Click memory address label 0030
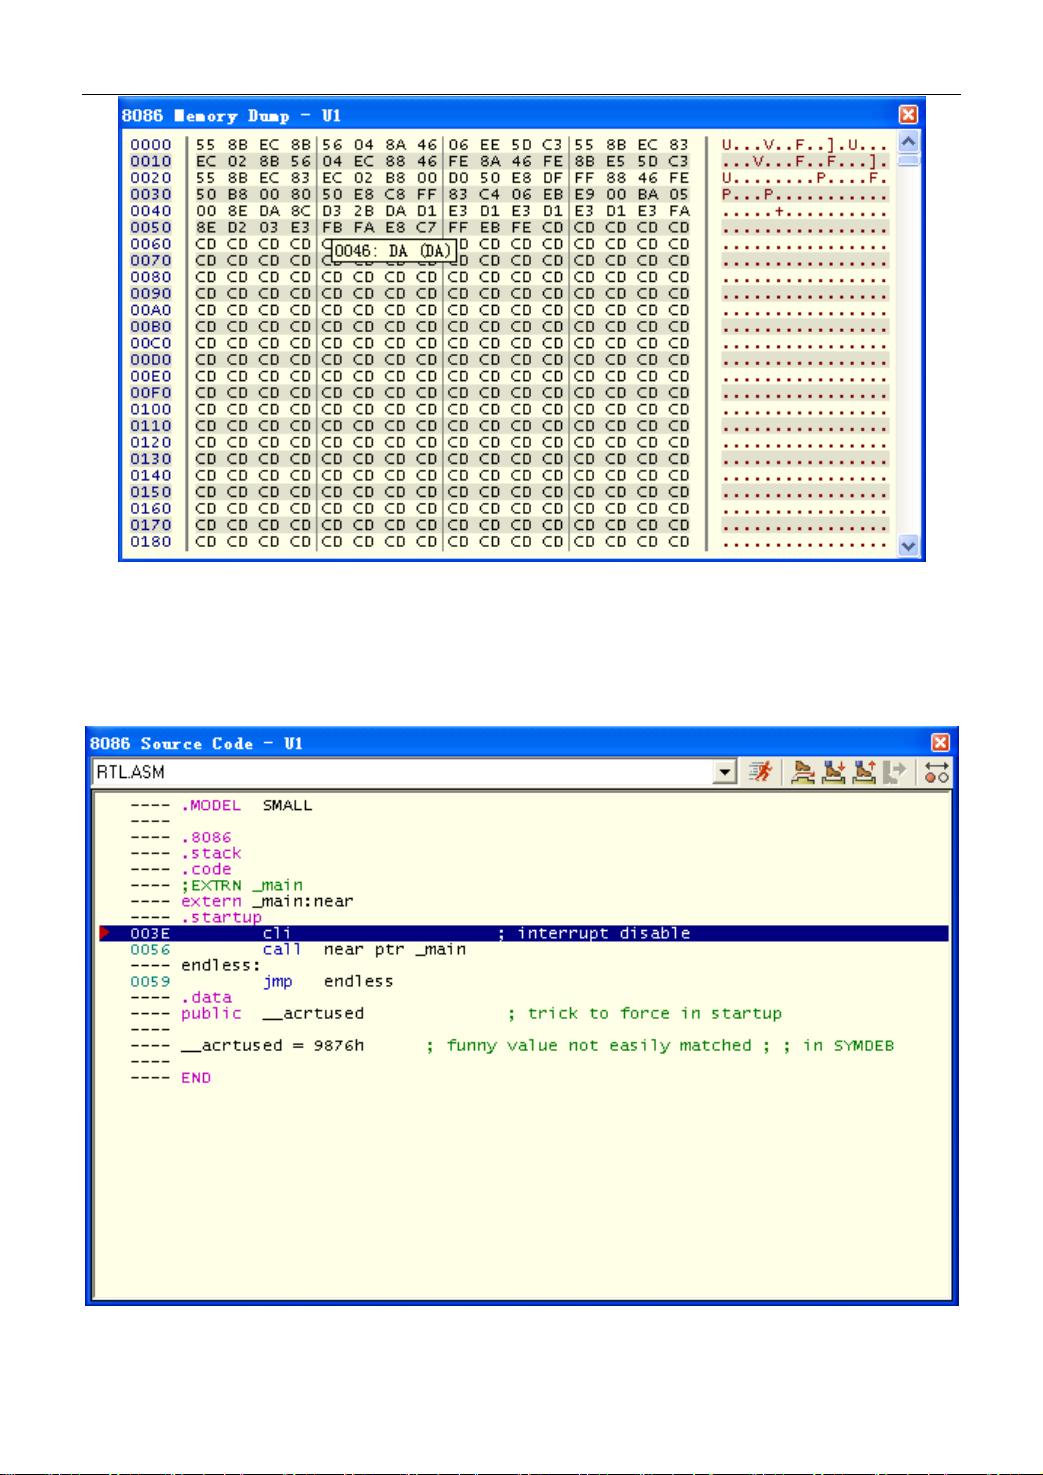 pos(150,194)
